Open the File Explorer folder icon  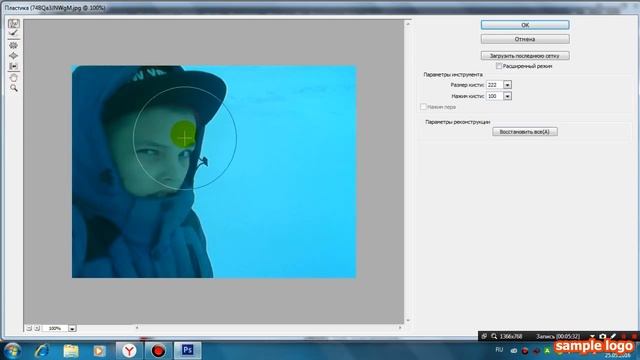pos(71,351)
